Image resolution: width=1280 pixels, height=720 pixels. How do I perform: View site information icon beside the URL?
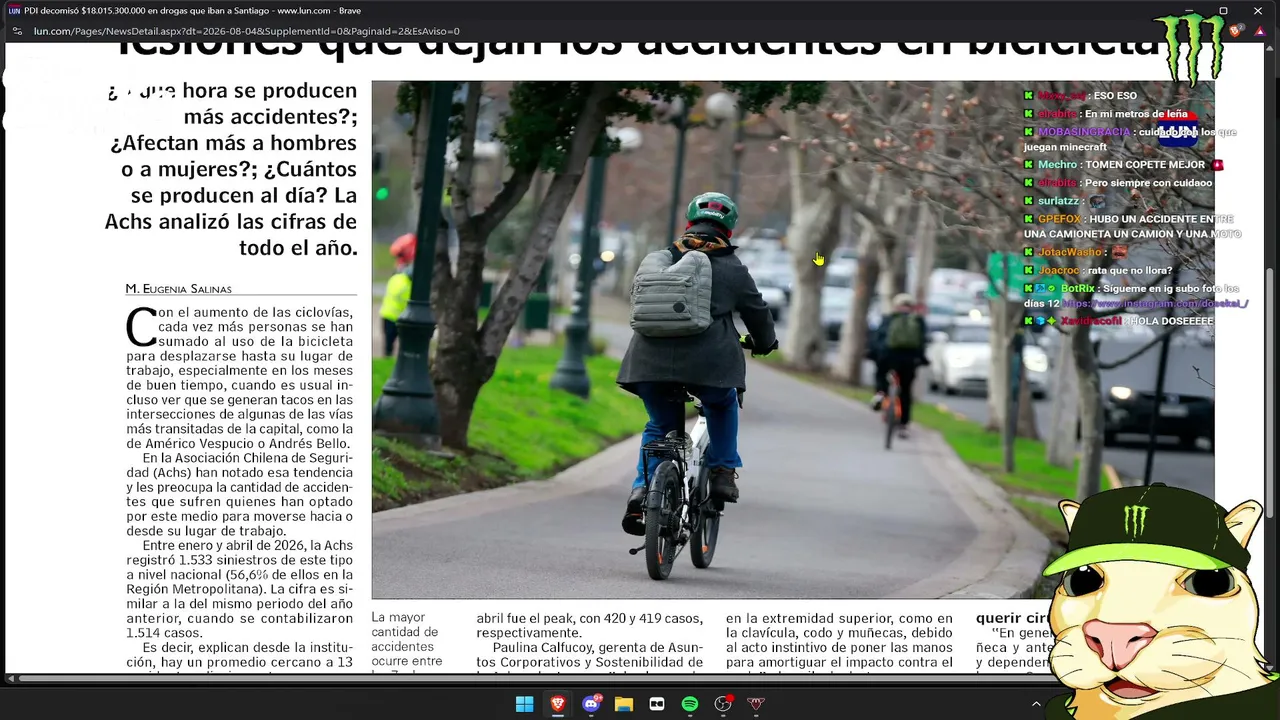[16, 31]
